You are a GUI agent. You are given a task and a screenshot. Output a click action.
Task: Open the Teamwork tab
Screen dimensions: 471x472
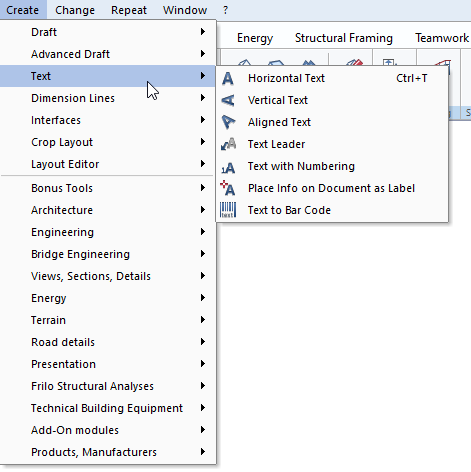442,38
